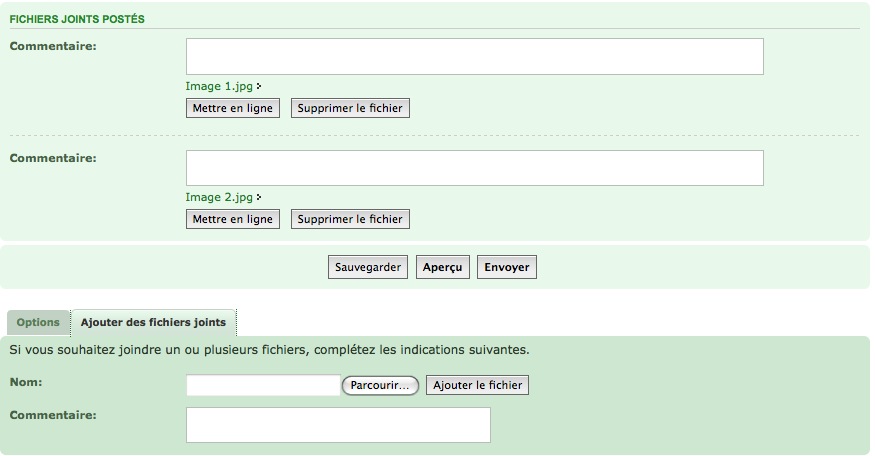
Task: Send the message with Envoyer
Action: click(507, 267)
